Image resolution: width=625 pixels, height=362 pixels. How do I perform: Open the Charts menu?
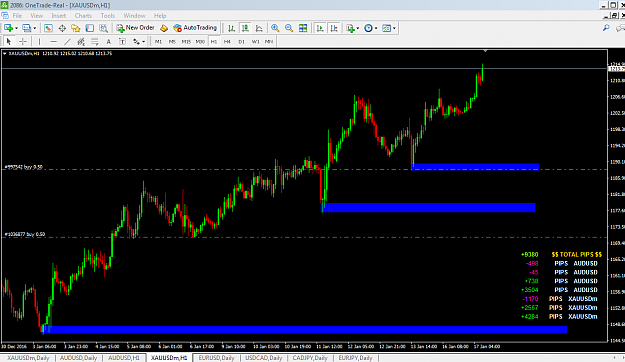(83, 16)
